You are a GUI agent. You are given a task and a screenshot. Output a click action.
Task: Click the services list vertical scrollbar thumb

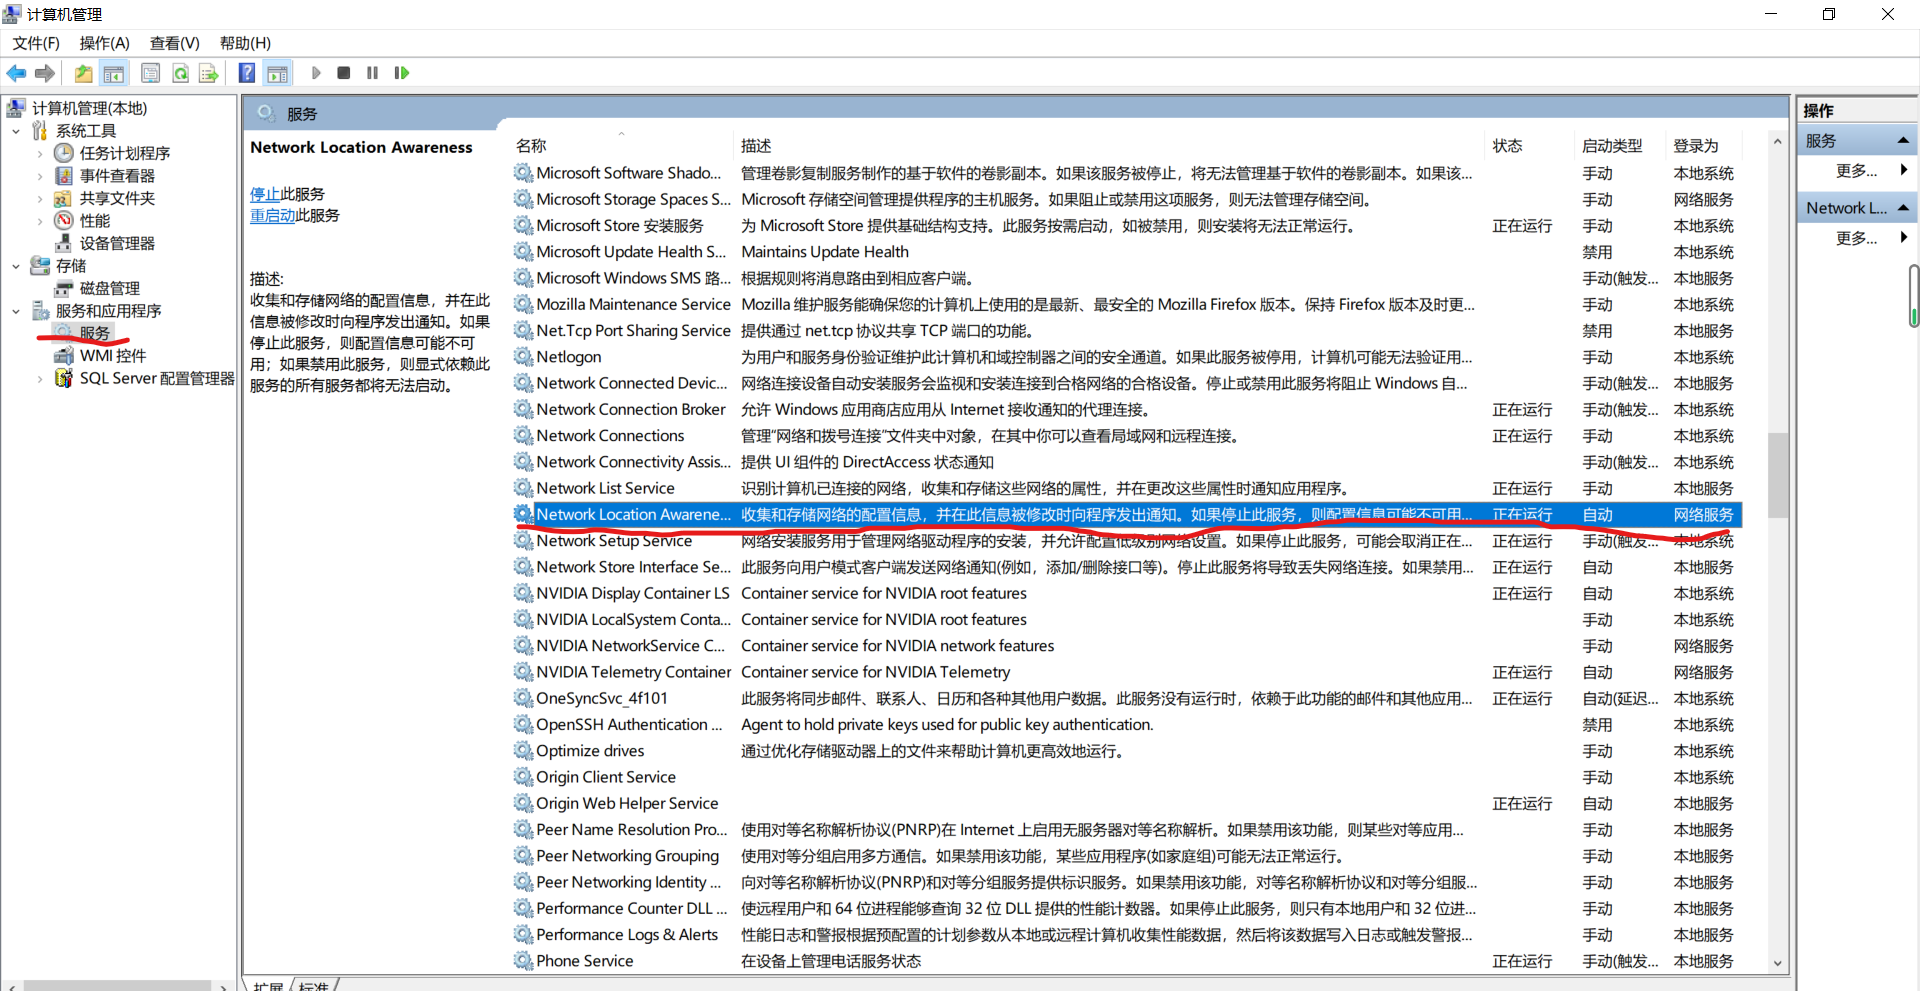[1777, 475]
